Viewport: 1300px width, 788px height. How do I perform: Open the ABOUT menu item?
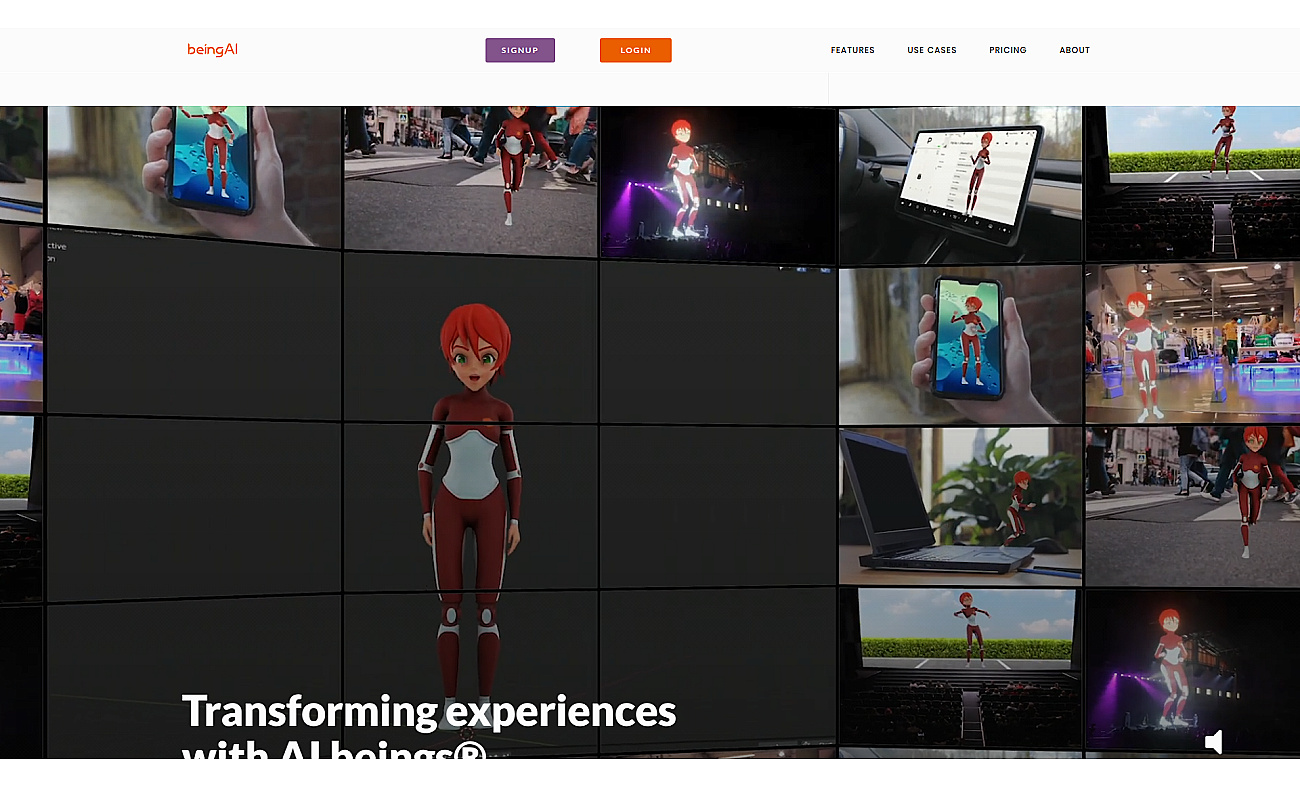pyautogui.click(x=1075, y=50)
